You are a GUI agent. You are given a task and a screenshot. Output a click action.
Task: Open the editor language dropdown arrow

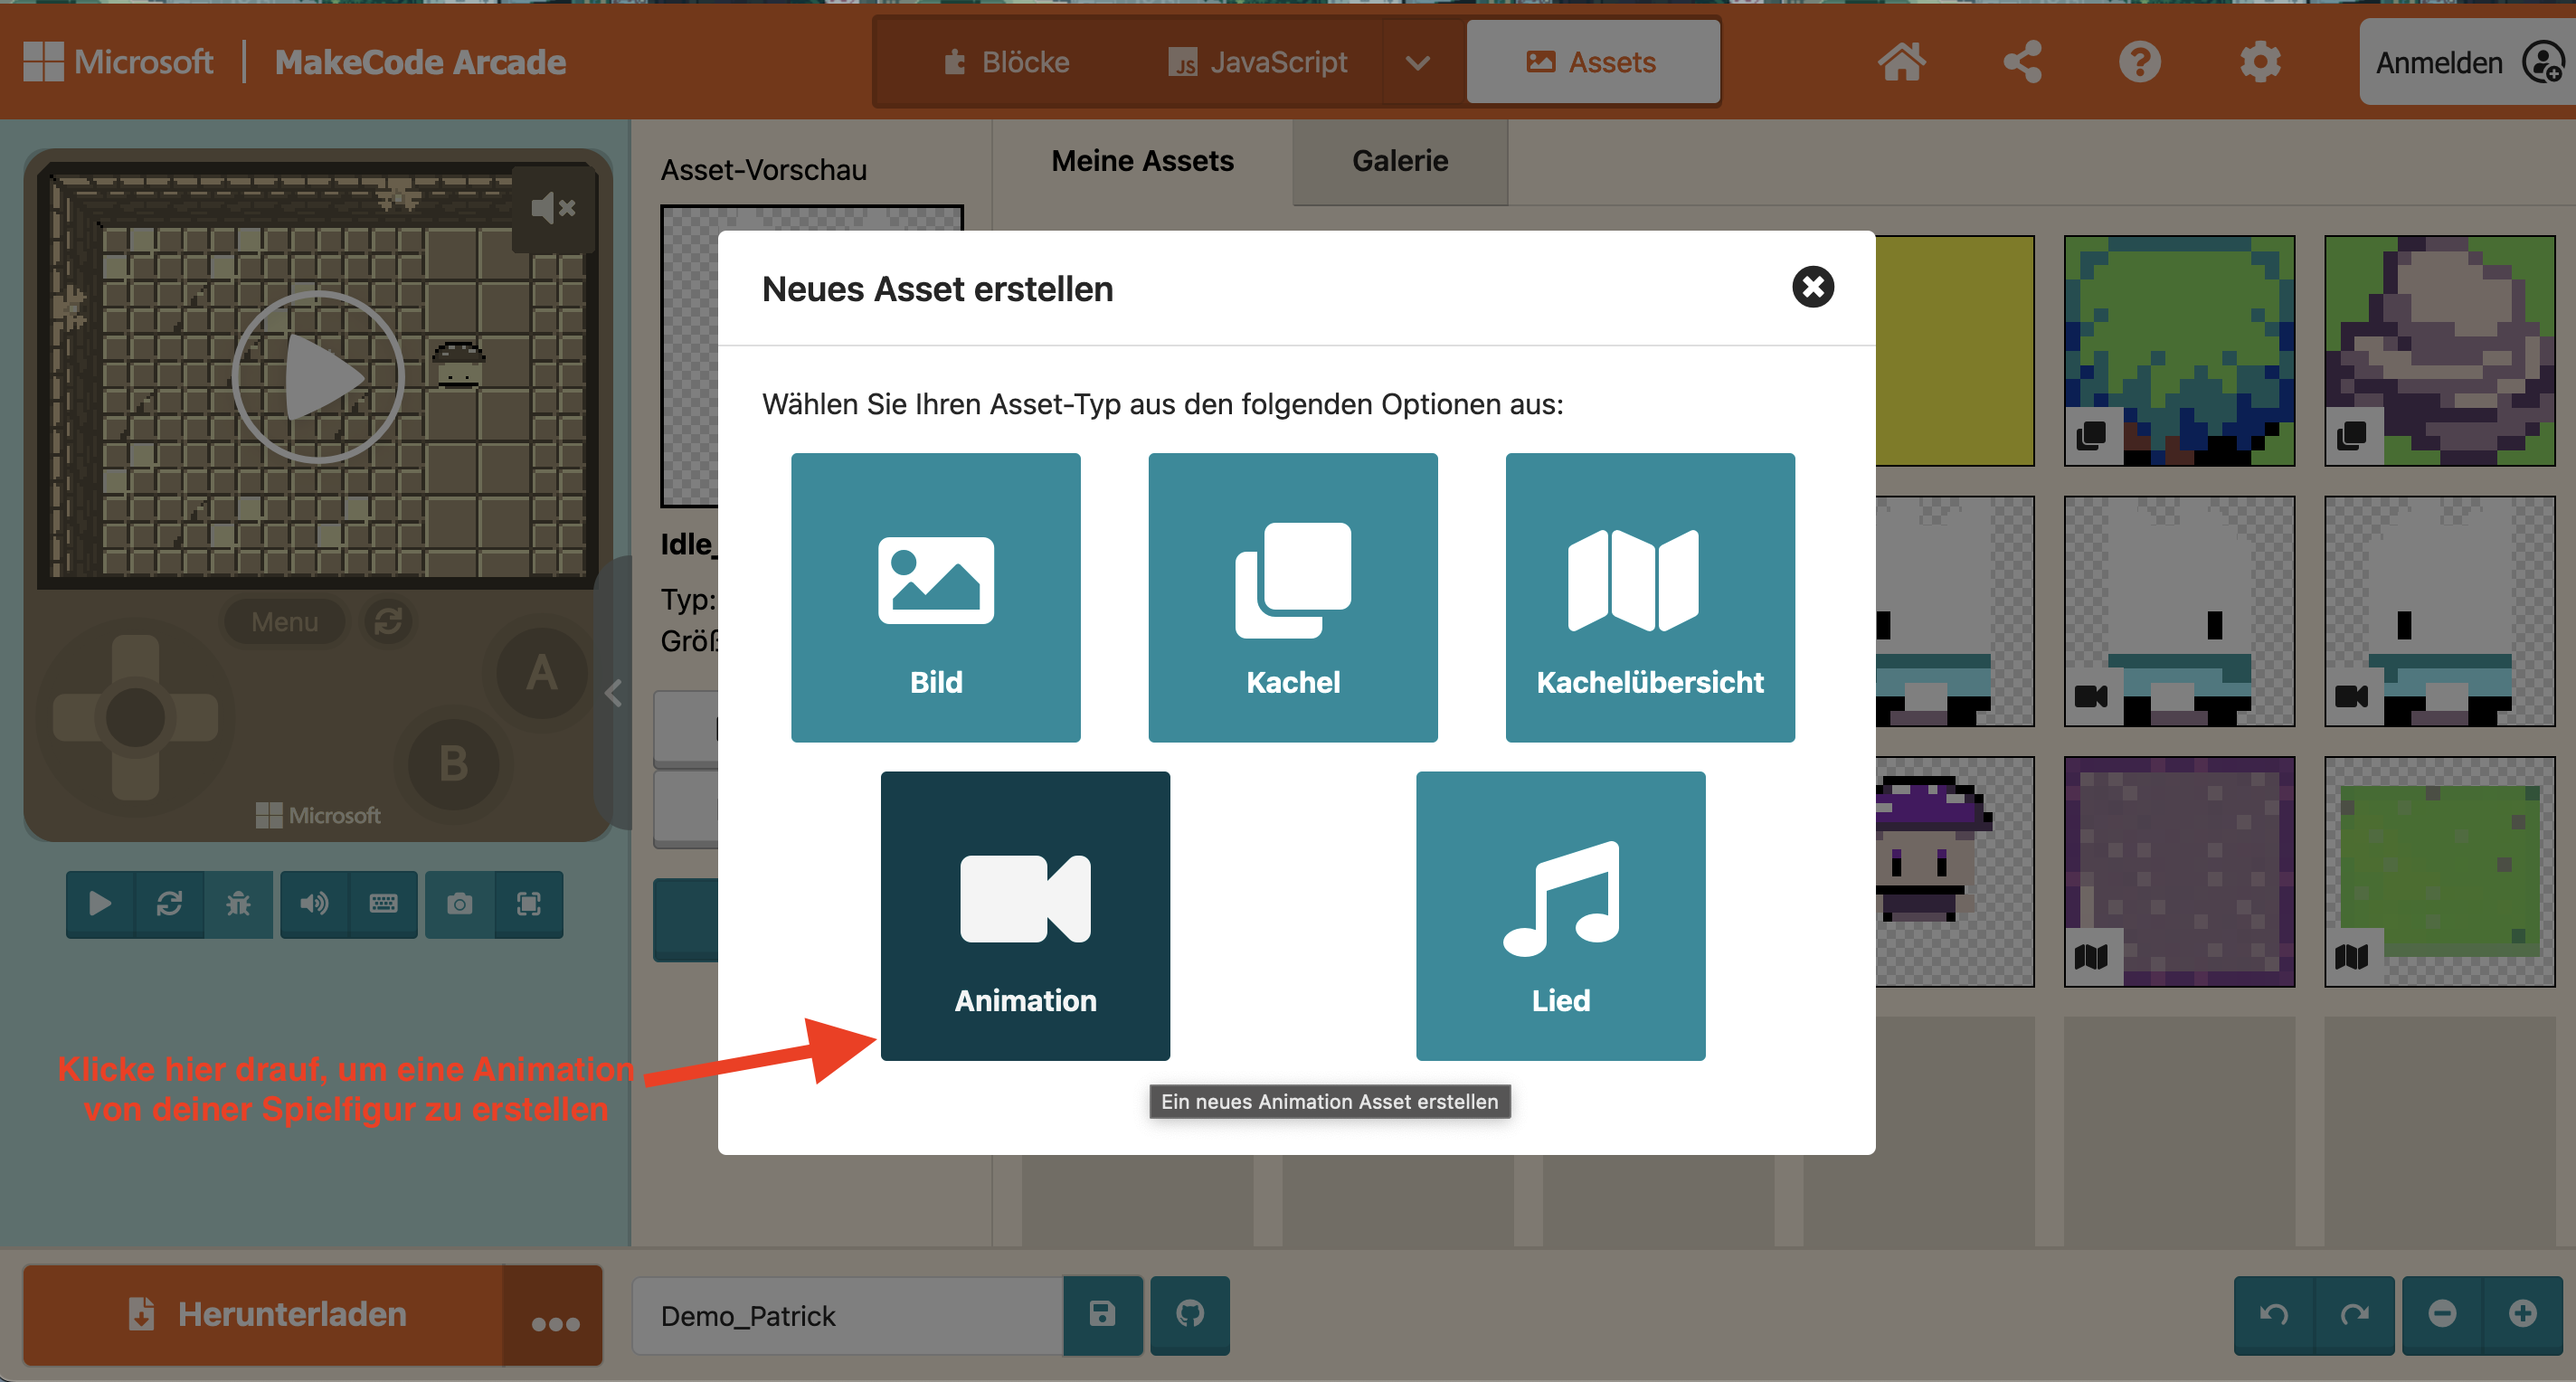1416,62
